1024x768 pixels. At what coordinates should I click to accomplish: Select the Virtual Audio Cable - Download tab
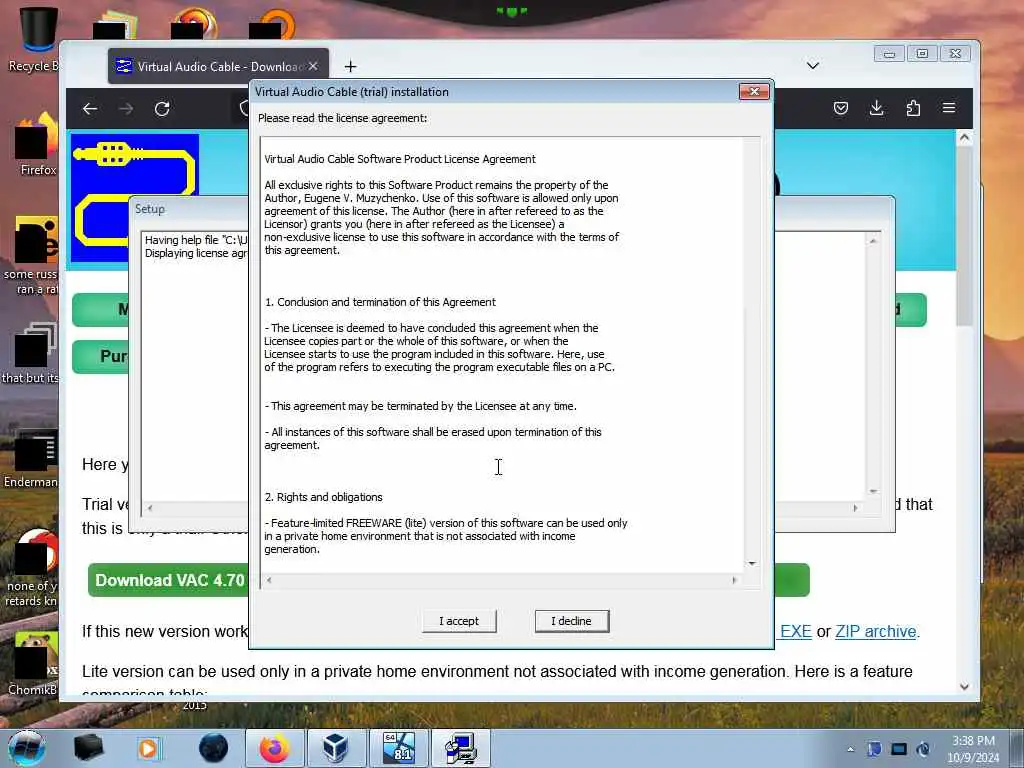pos(218,67)
